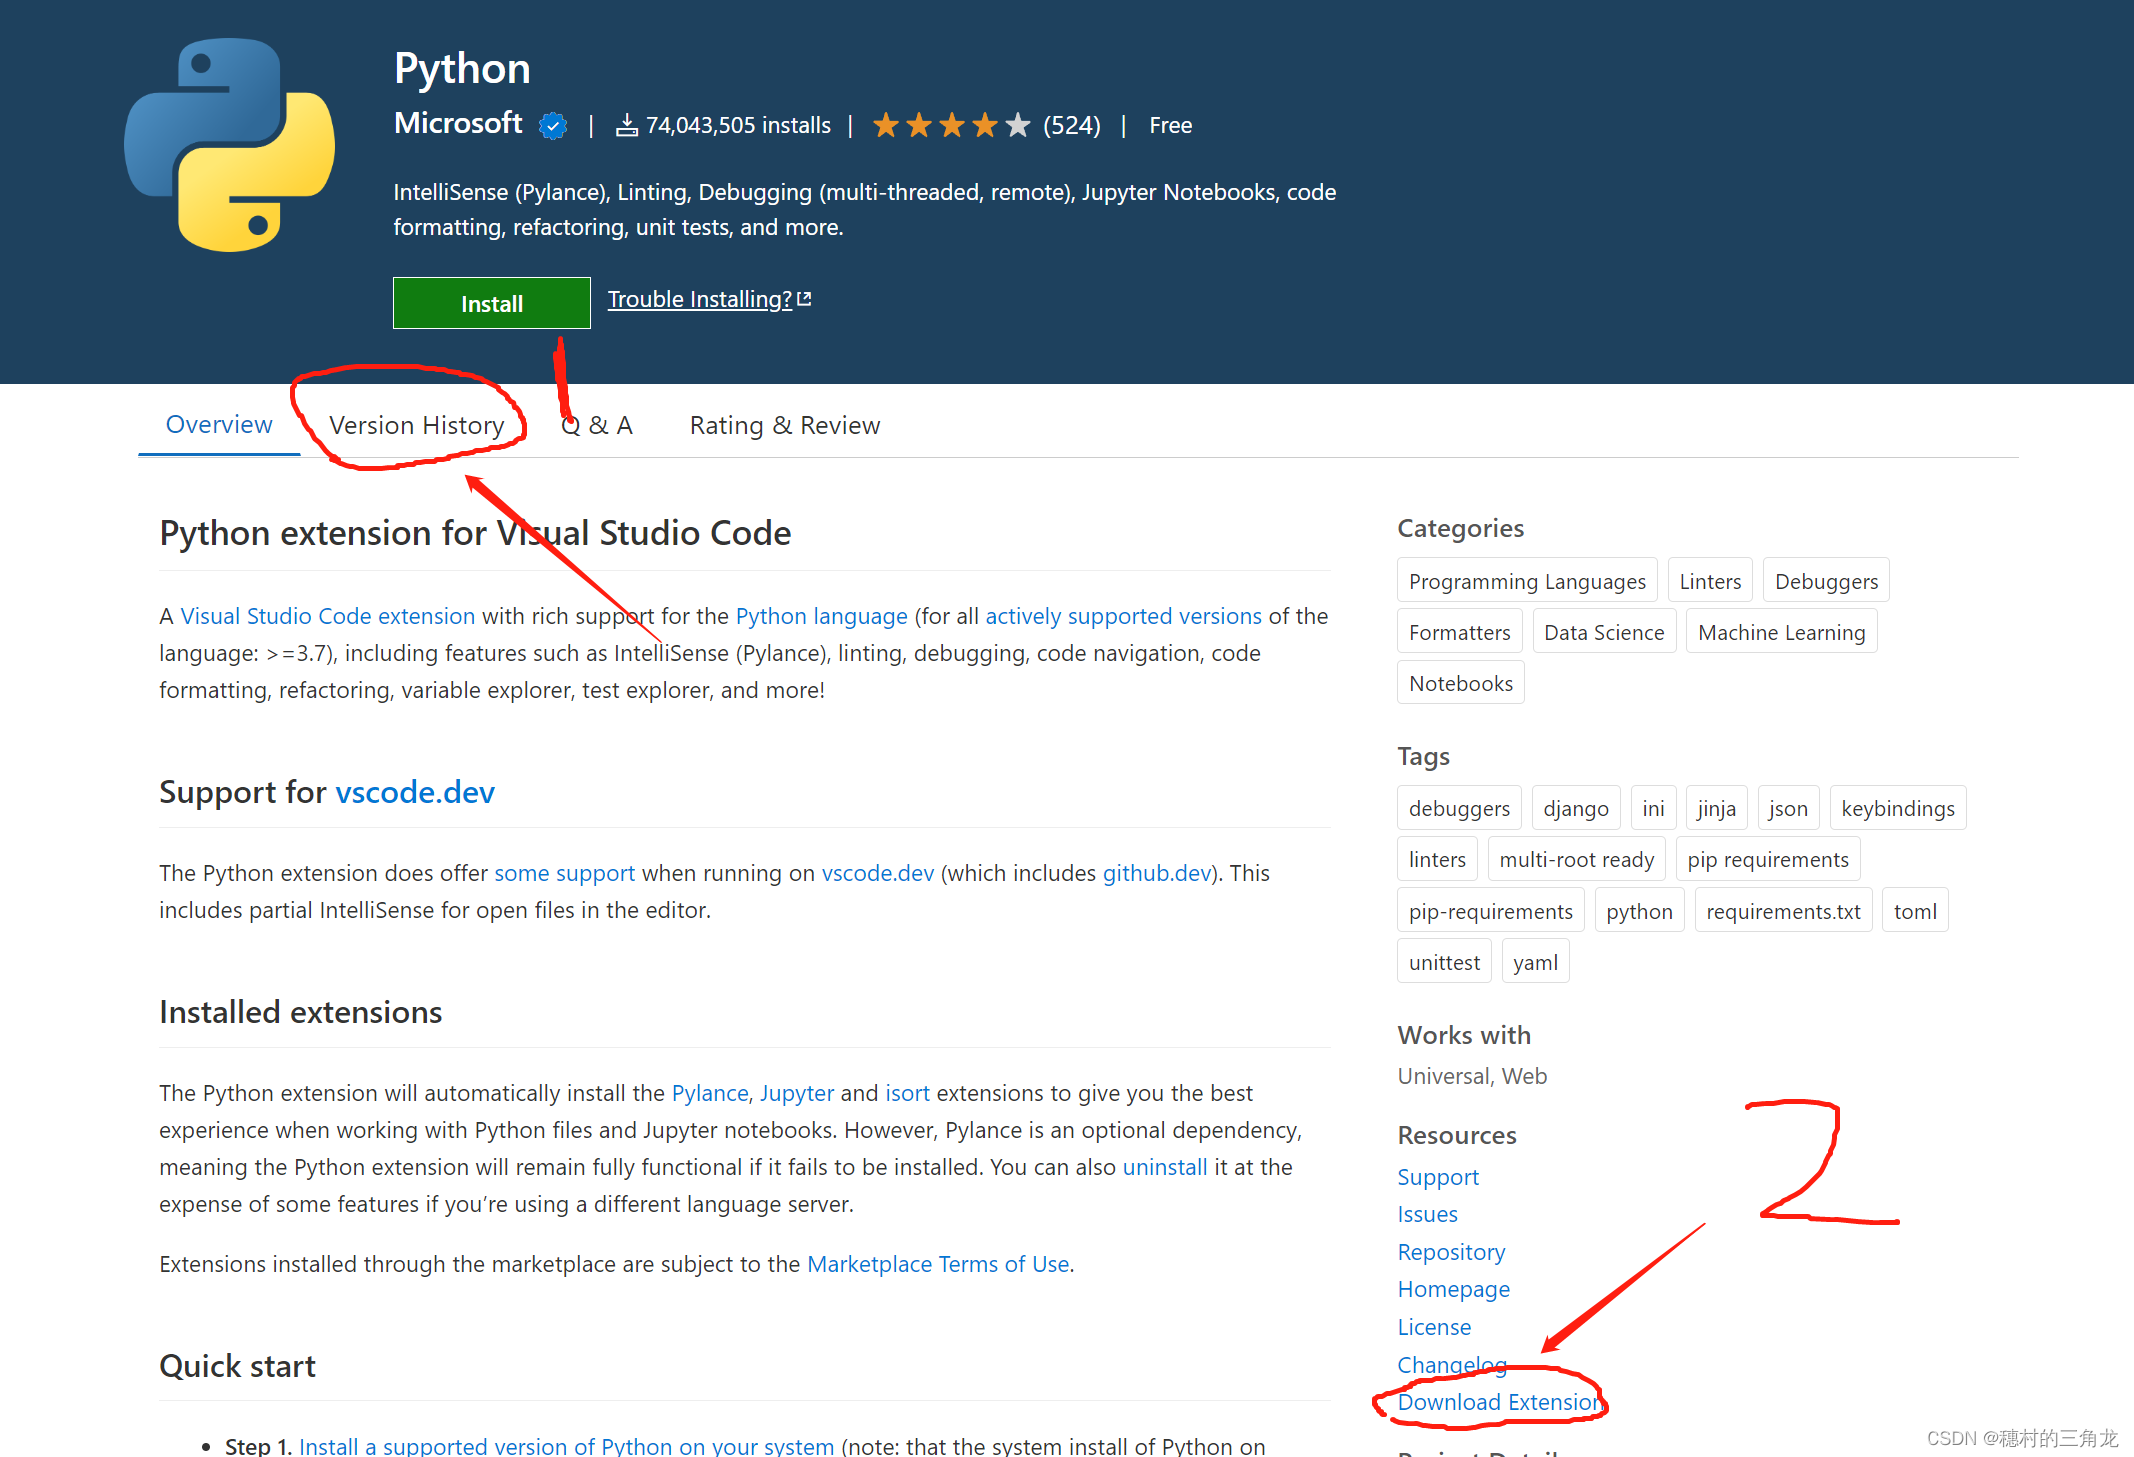Screen dimensions: 2134x1457
Task: Open the some support link
Action: 565,873
